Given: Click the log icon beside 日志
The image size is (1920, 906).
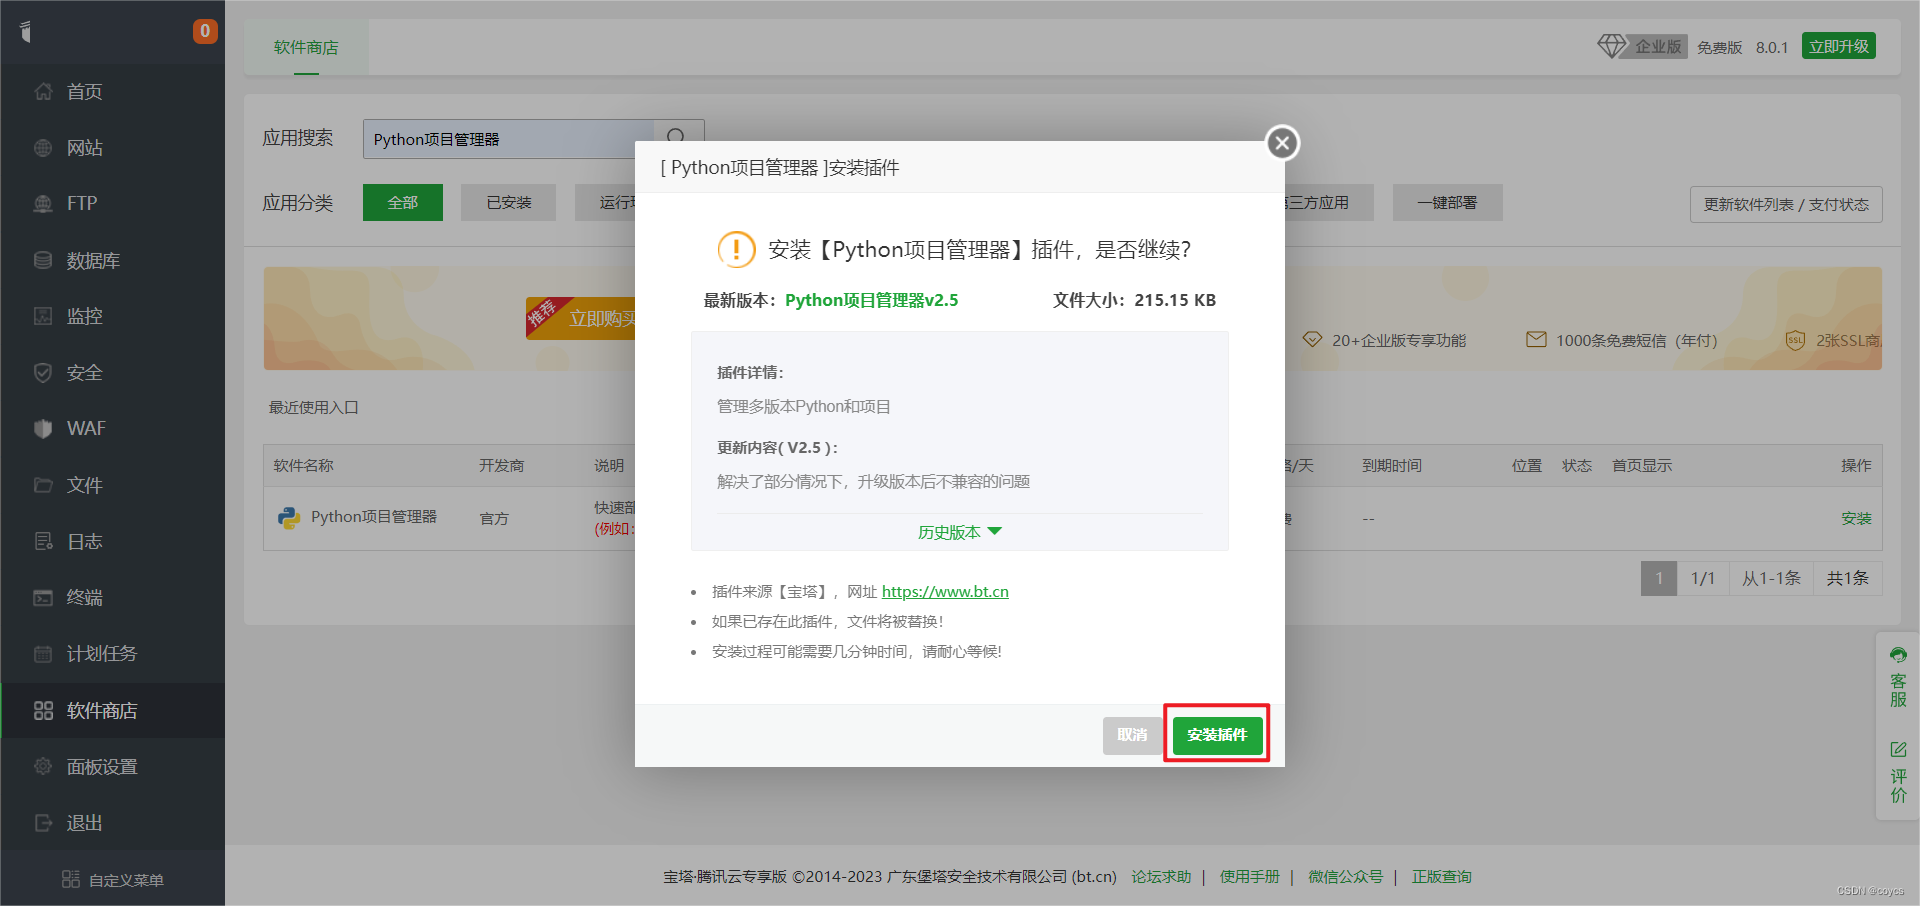Looking at the screenshot, I should (43, 541).
